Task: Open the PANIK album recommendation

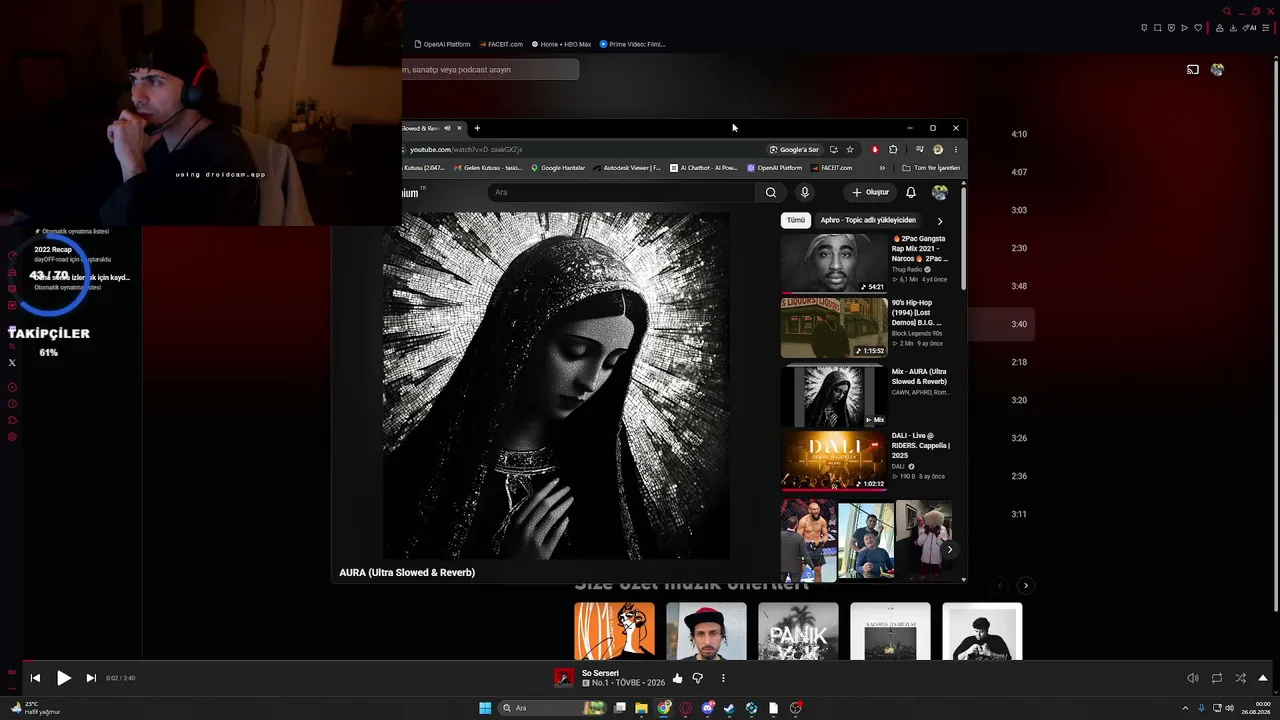Action: 798,631
